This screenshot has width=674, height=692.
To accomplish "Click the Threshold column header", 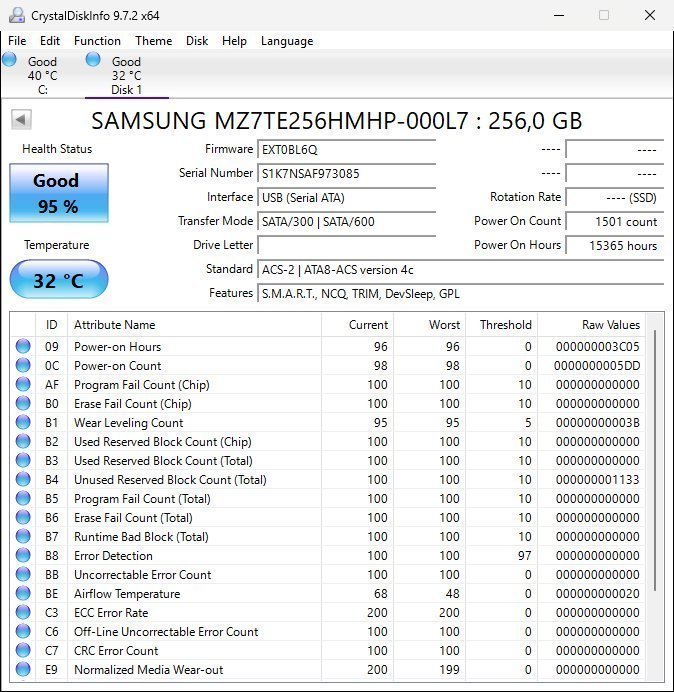I will pyautogui.click(x=501, y=325).
